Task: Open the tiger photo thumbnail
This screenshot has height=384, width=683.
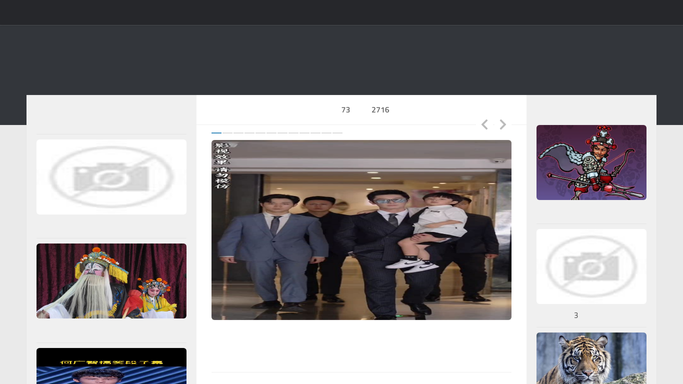Action: point(591,358)
